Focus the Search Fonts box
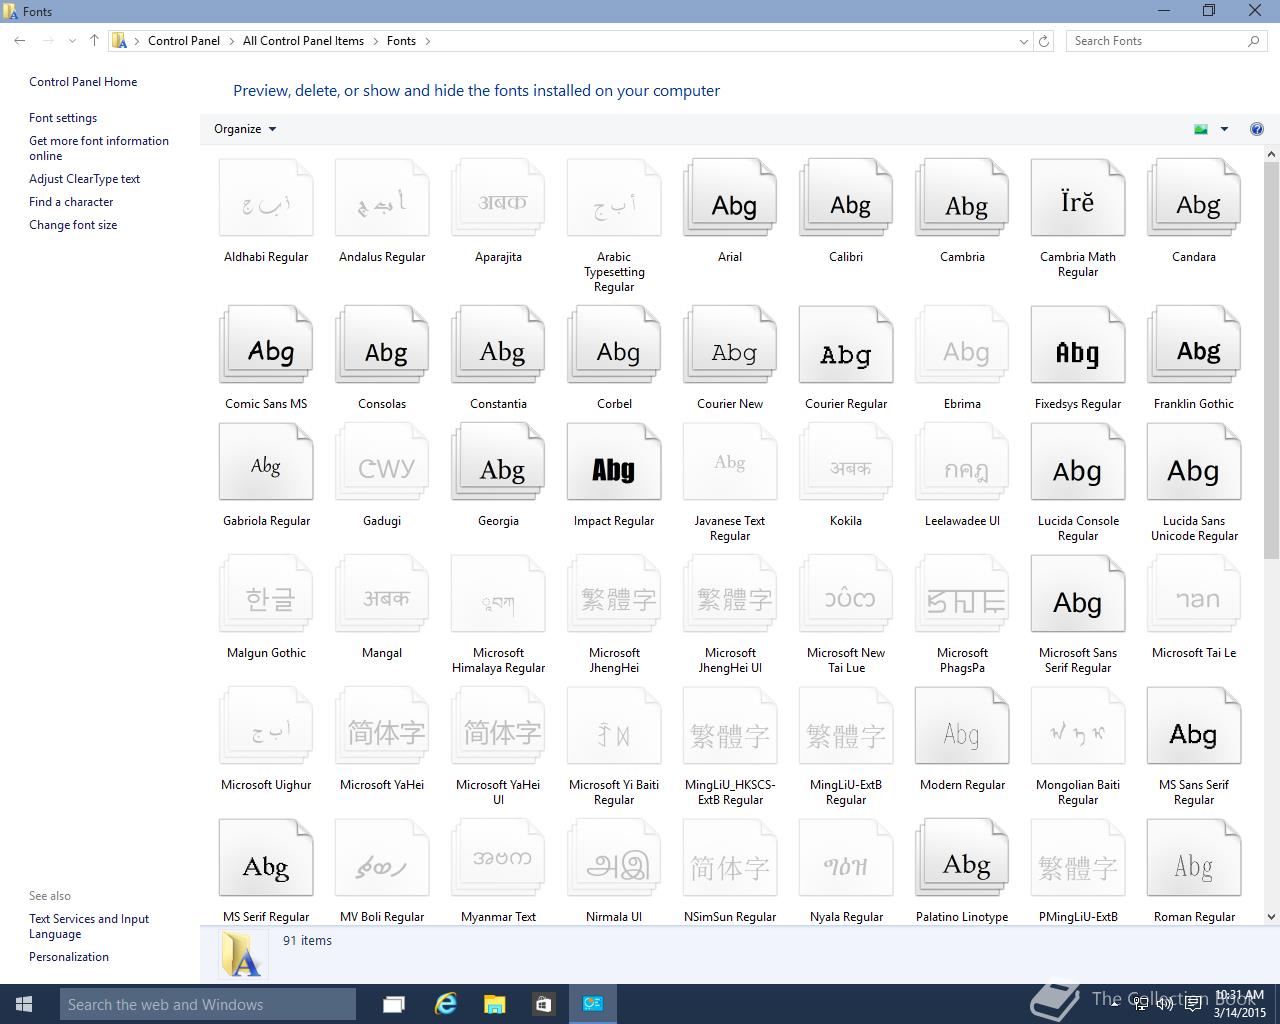This screenshot has width=1280, height=1024. click(1165, 41)
